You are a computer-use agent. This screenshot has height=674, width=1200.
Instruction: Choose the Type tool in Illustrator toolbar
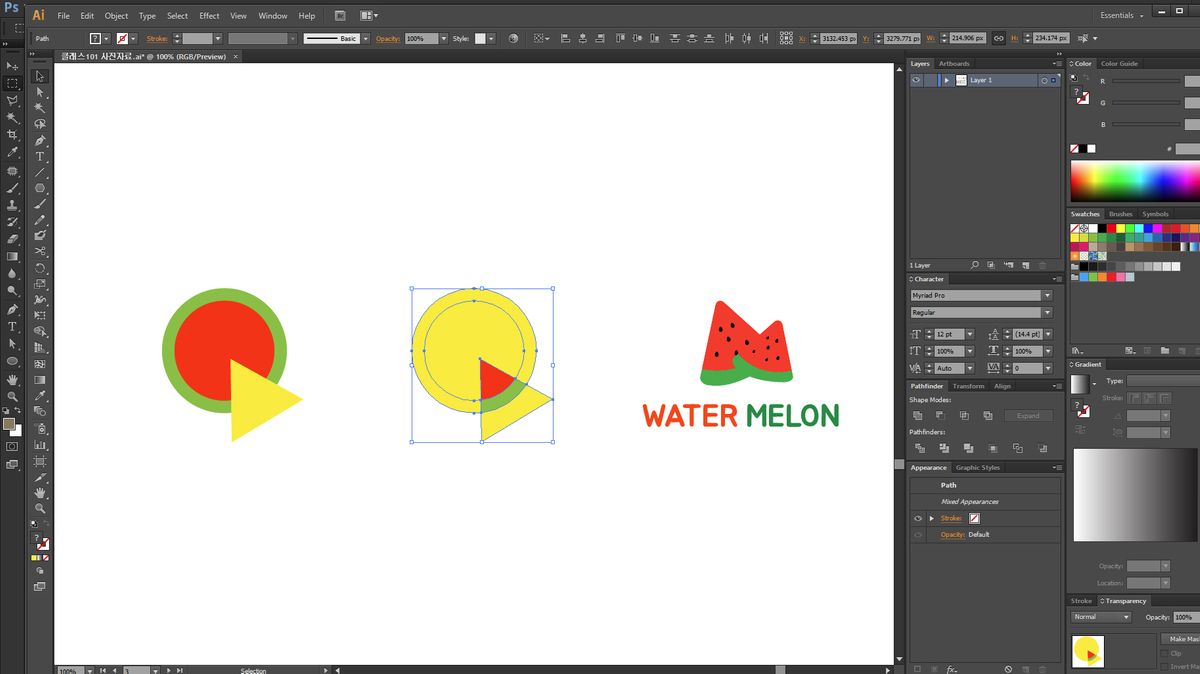click(40, 156)
